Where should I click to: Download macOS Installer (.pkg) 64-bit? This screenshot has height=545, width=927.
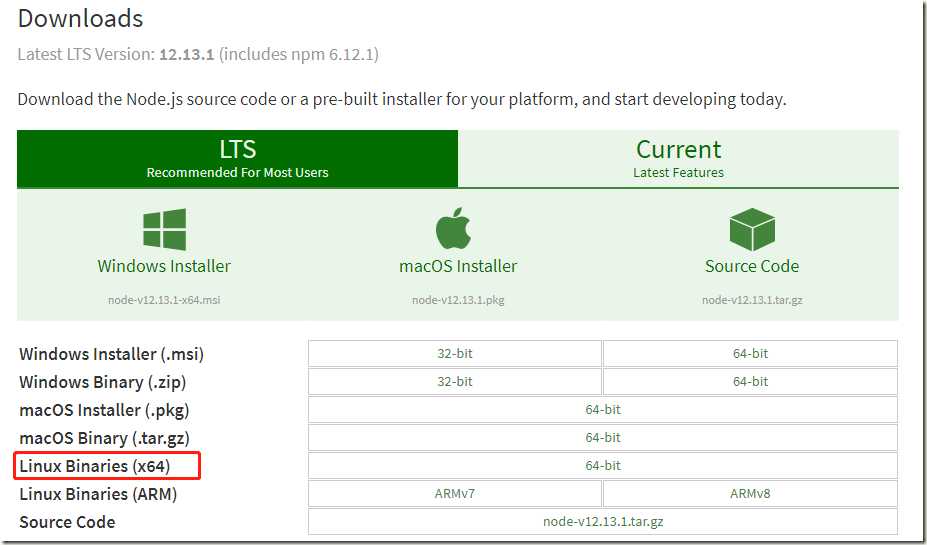(x=603, y=409)
